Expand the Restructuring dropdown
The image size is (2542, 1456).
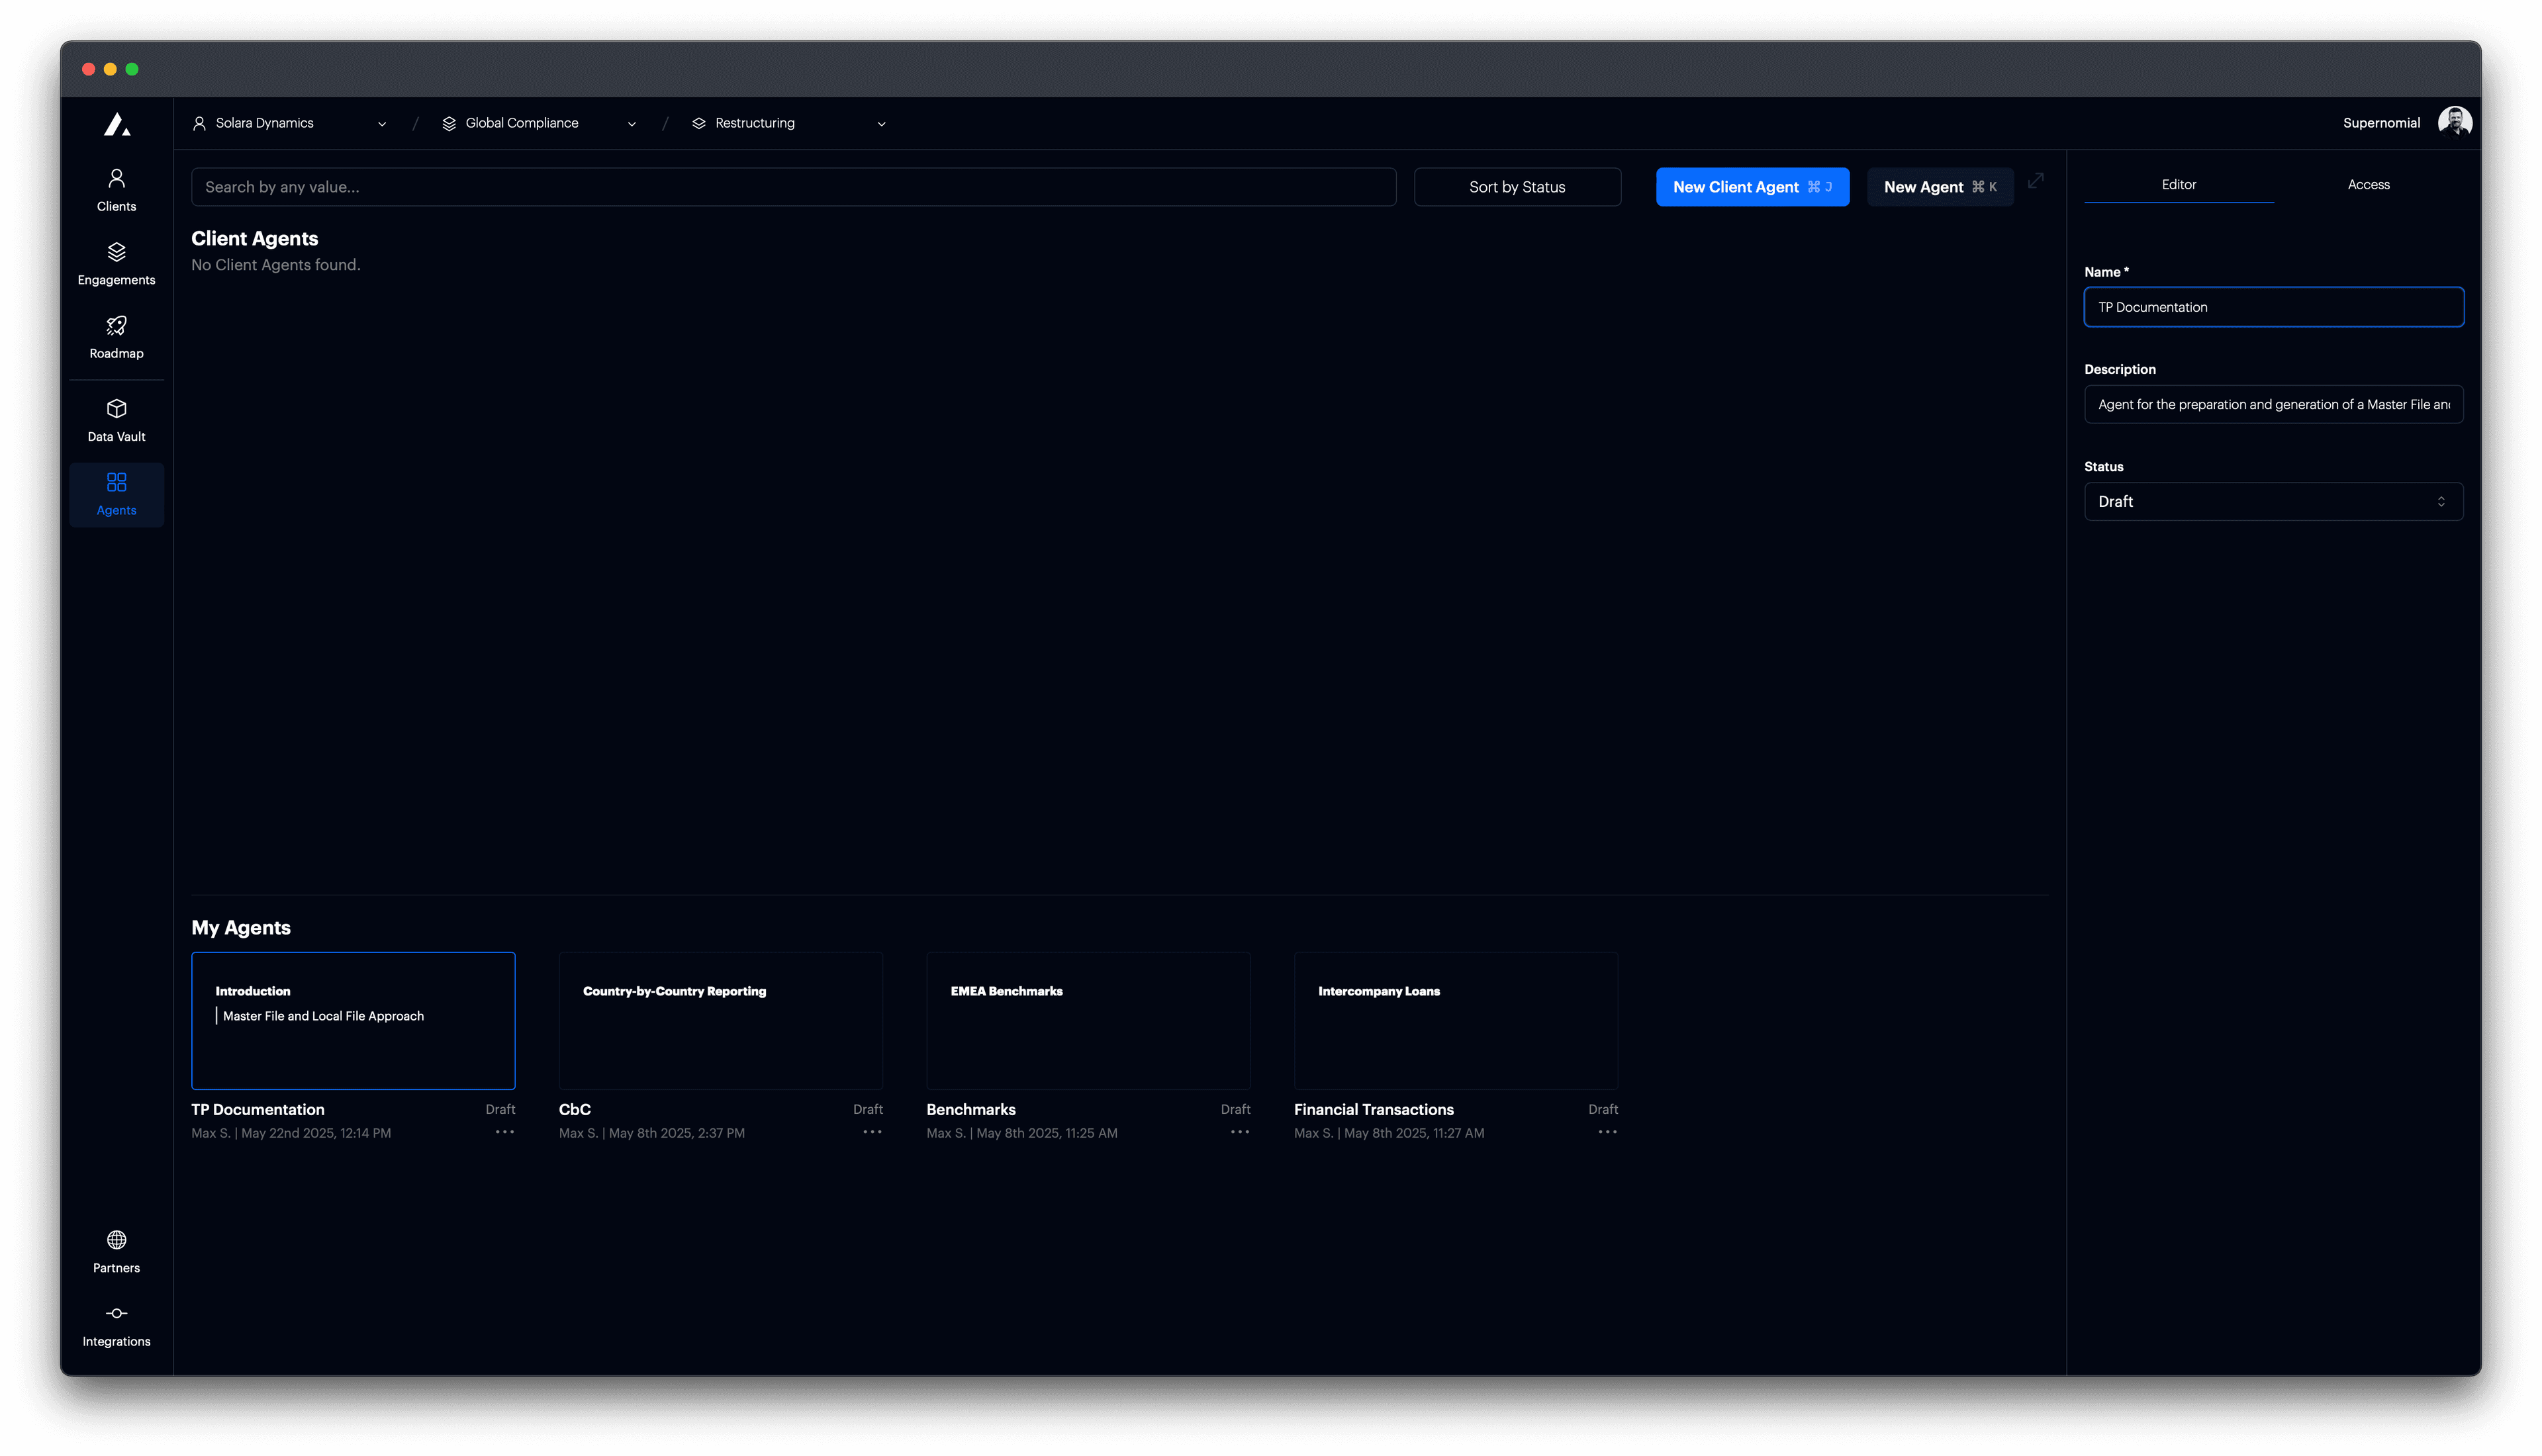[880, 123]
